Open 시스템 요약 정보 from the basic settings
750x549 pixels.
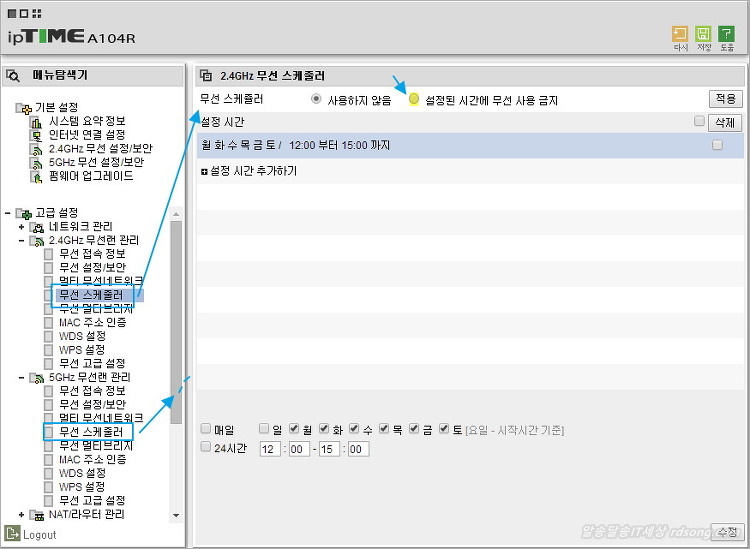pos(86,121)
